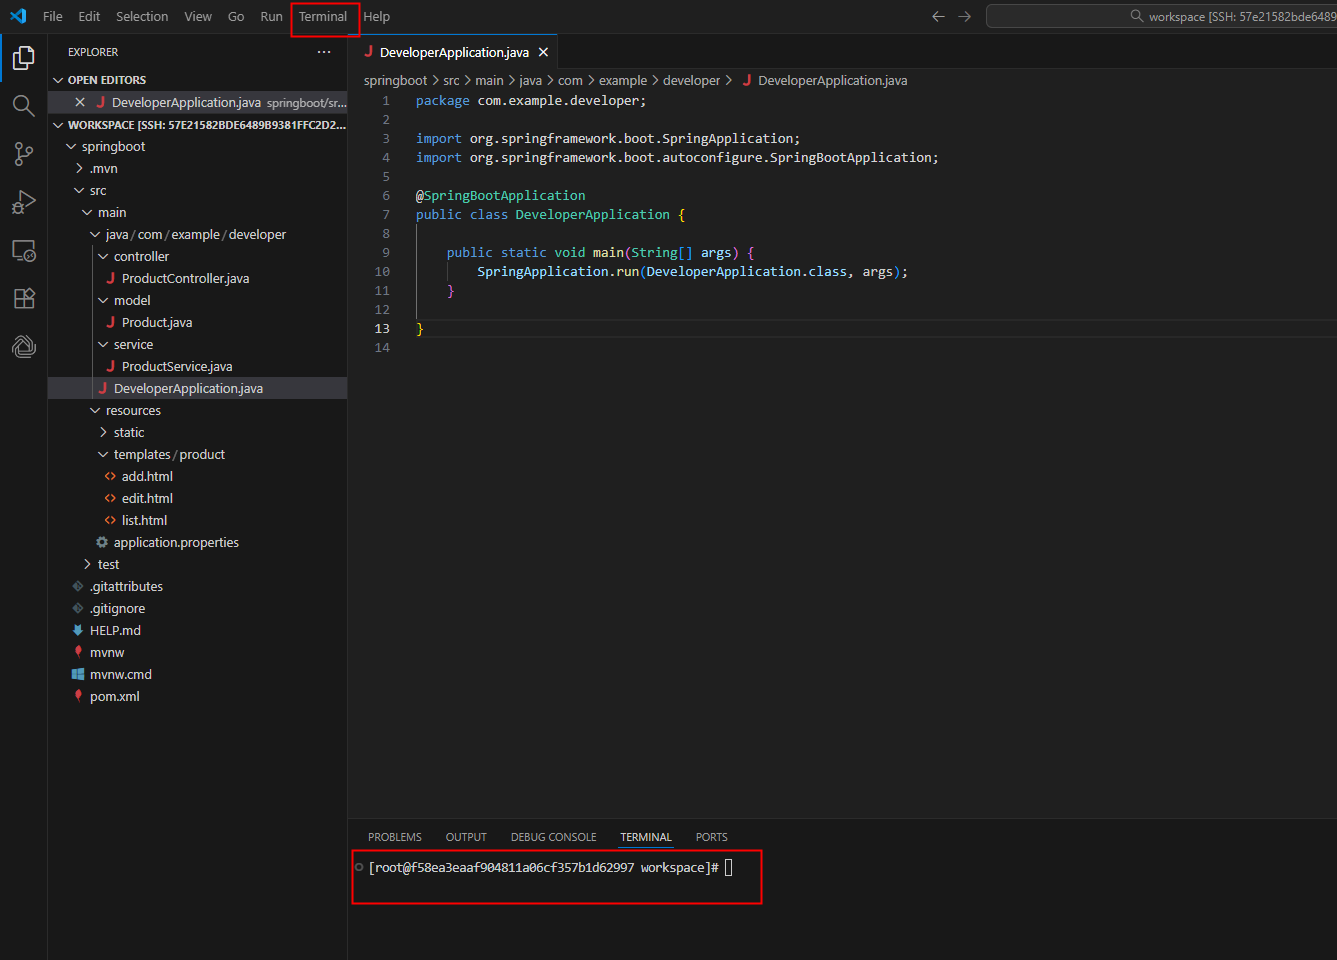Open the Search view icon

pos(24,106)
